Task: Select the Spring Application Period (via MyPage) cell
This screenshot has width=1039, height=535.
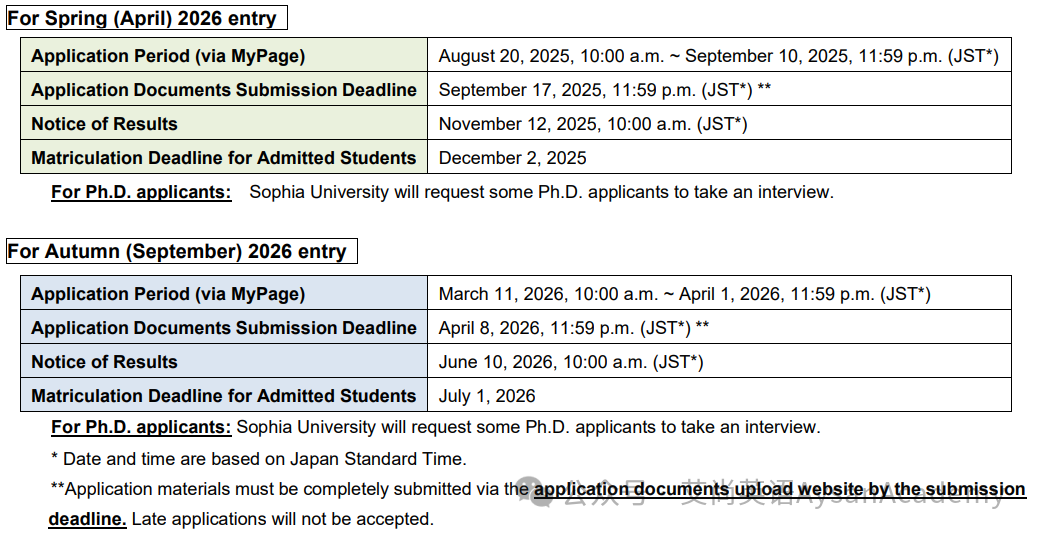Action: pyautogui.click(x=224, y=55)
